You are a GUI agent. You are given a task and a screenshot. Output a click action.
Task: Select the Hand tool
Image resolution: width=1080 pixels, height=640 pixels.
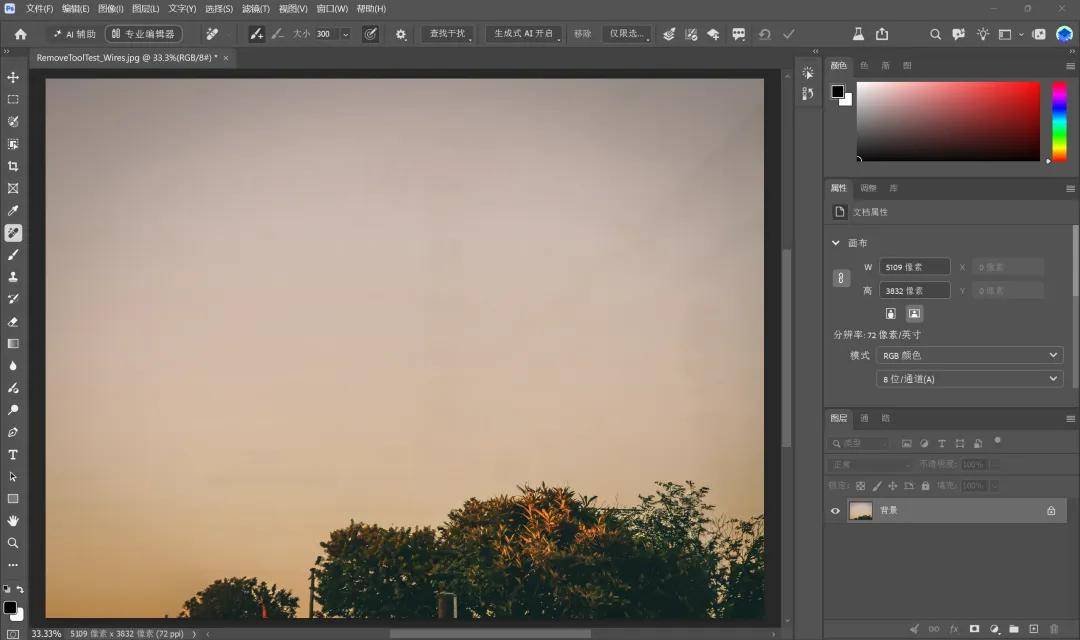[x=13, y=521]
